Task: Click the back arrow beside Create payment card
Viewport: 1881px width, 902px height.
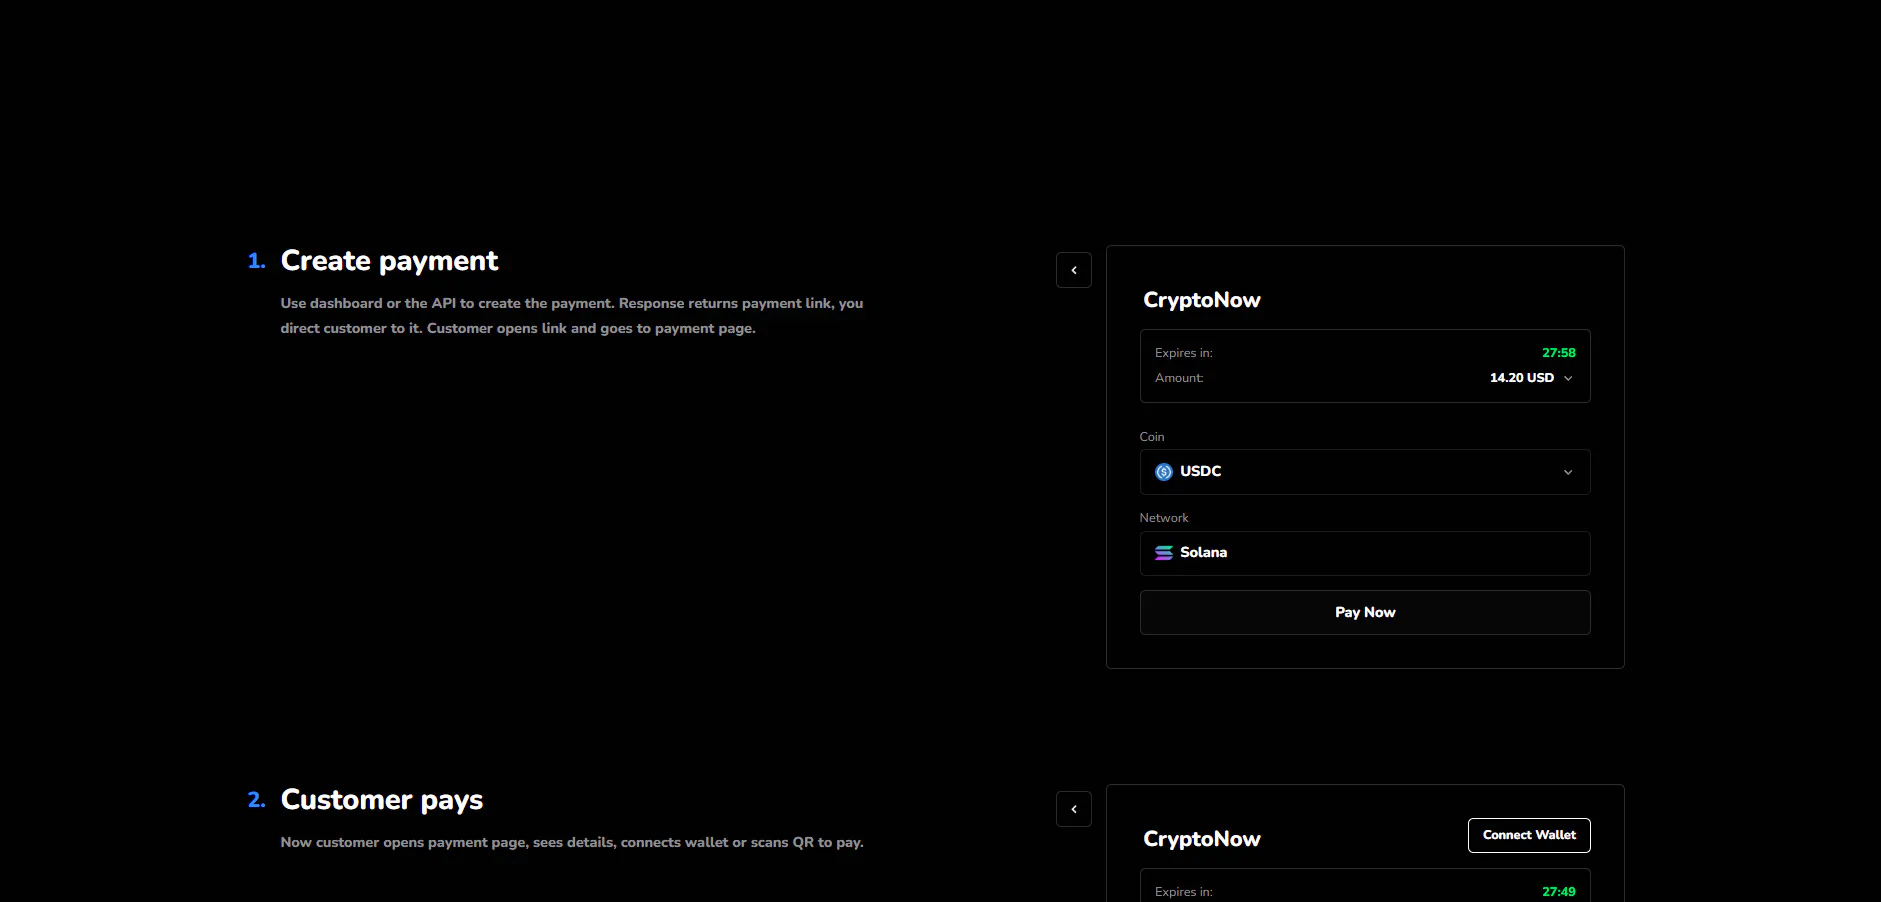Action: point(1073,270)
